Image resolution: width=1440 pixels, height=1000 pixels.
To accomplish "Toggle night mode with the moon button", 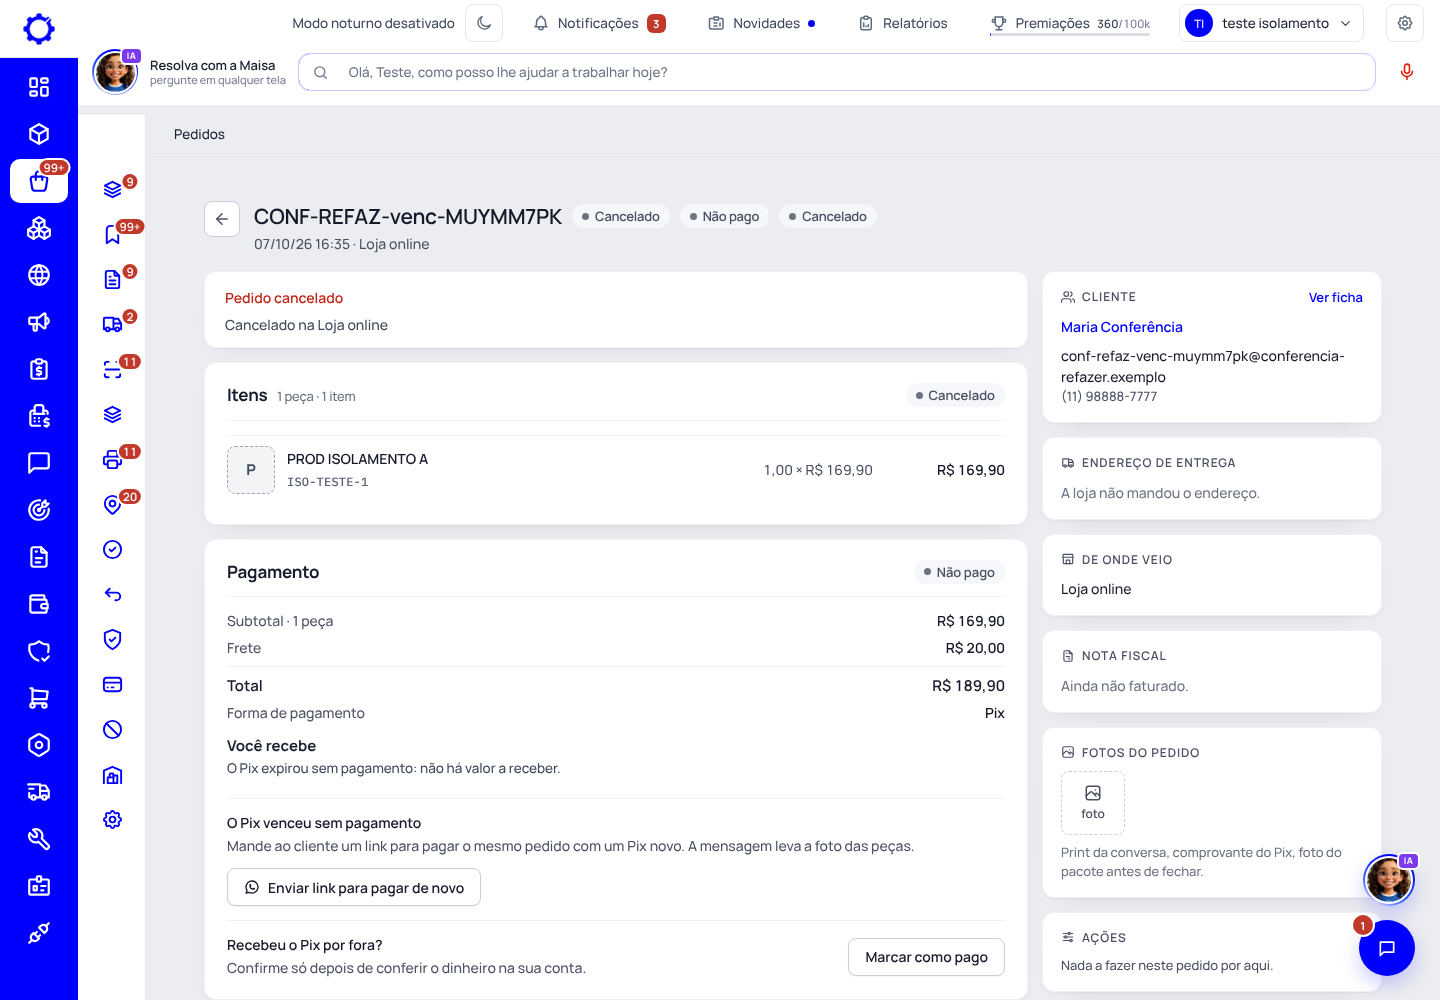I will (x=484, y=23).
